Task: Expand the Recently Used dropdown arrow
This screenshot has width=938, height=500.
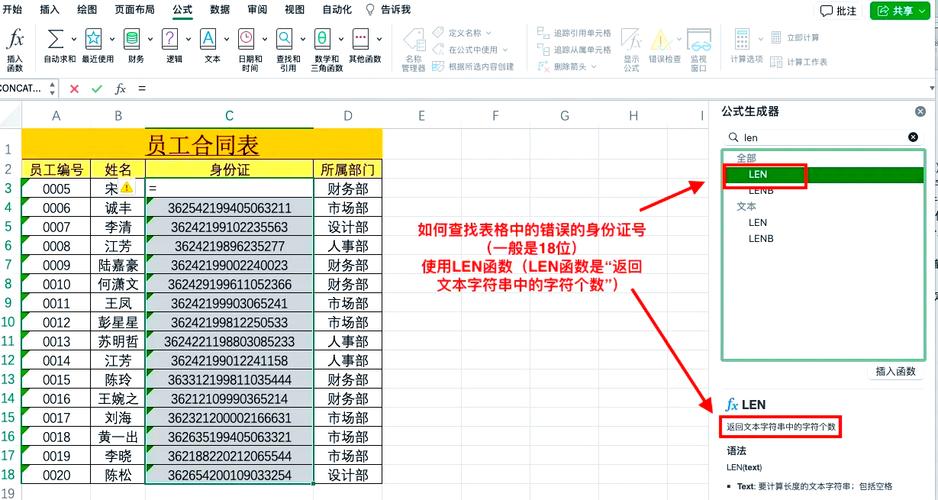Action: (112, 39)
